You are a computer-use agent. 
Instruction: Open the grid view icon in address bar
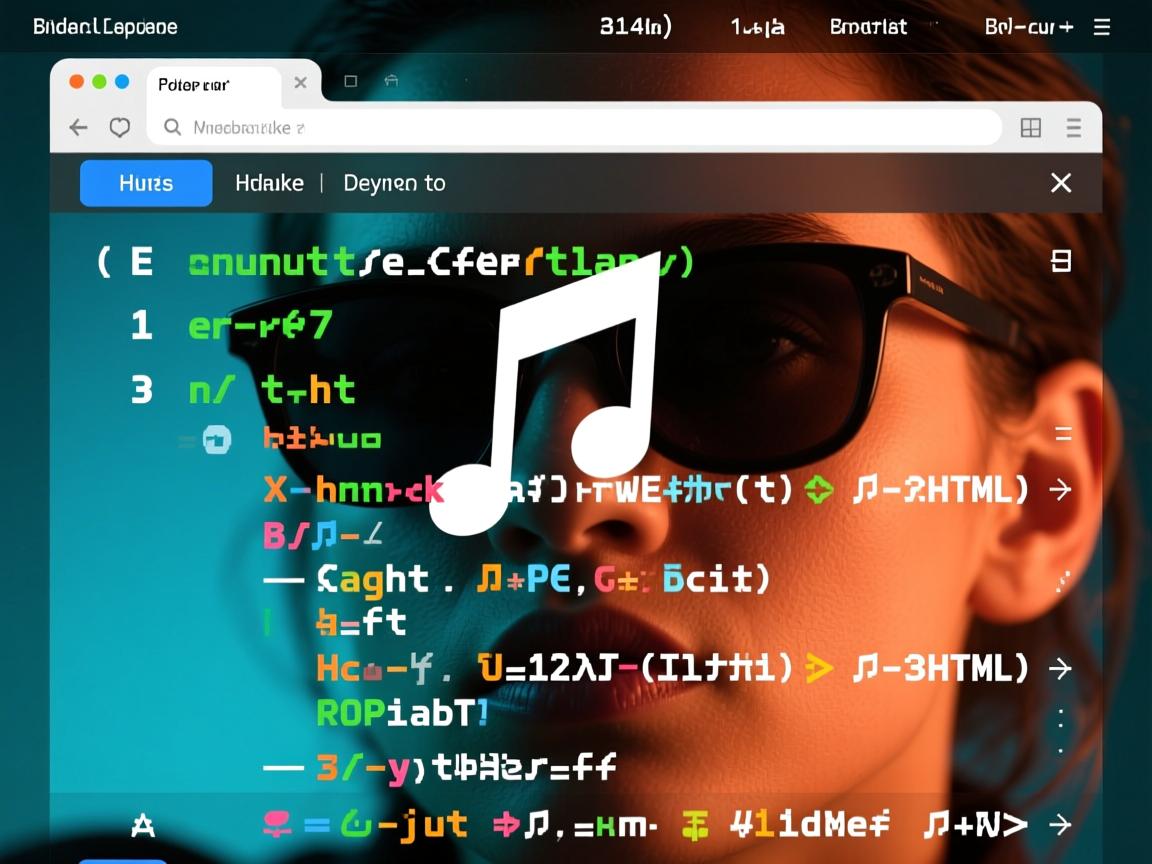tap(1030, 127)
